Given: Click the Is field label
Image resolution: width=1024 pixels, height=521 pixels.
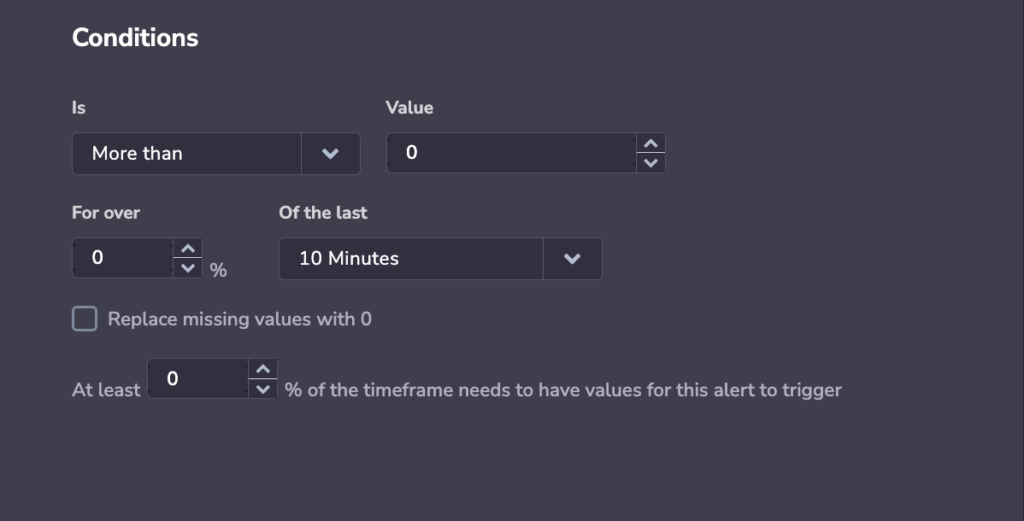Looking at the screenshot, I should point(79,107).
